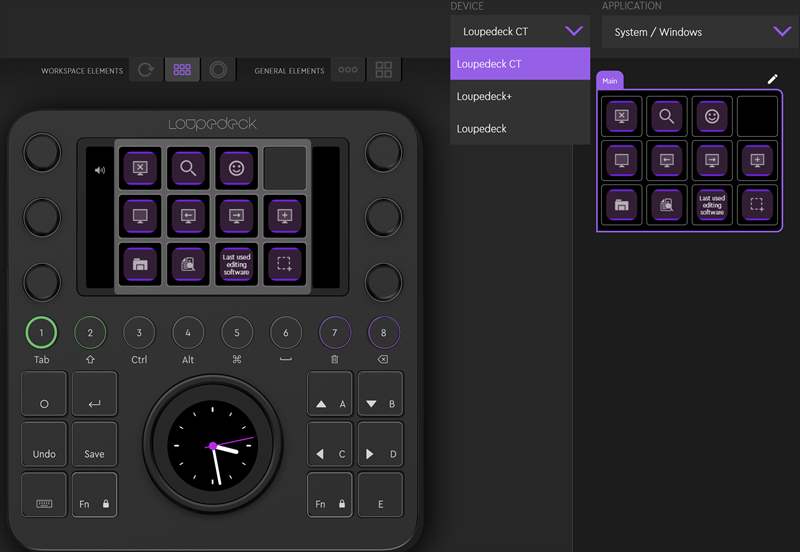Viewport: 800px width, 552px height.
Task: Click the square E button
Action: click(380, 494)
